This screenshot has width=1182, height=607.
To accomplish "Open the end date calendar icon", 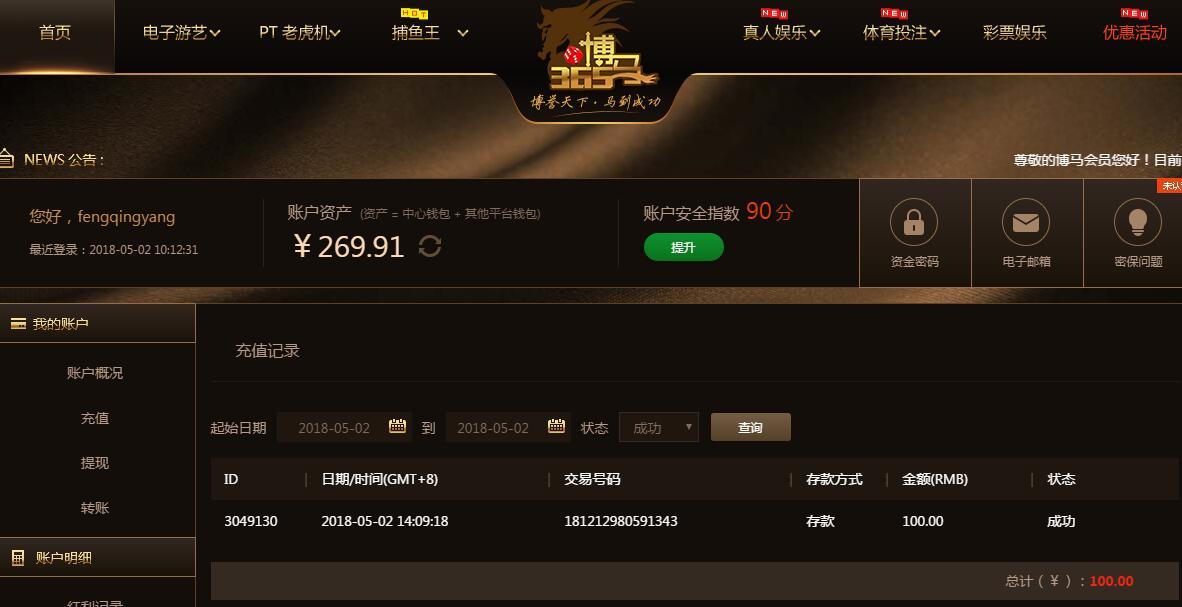I will pyautogui.click(x=556, y=426).
